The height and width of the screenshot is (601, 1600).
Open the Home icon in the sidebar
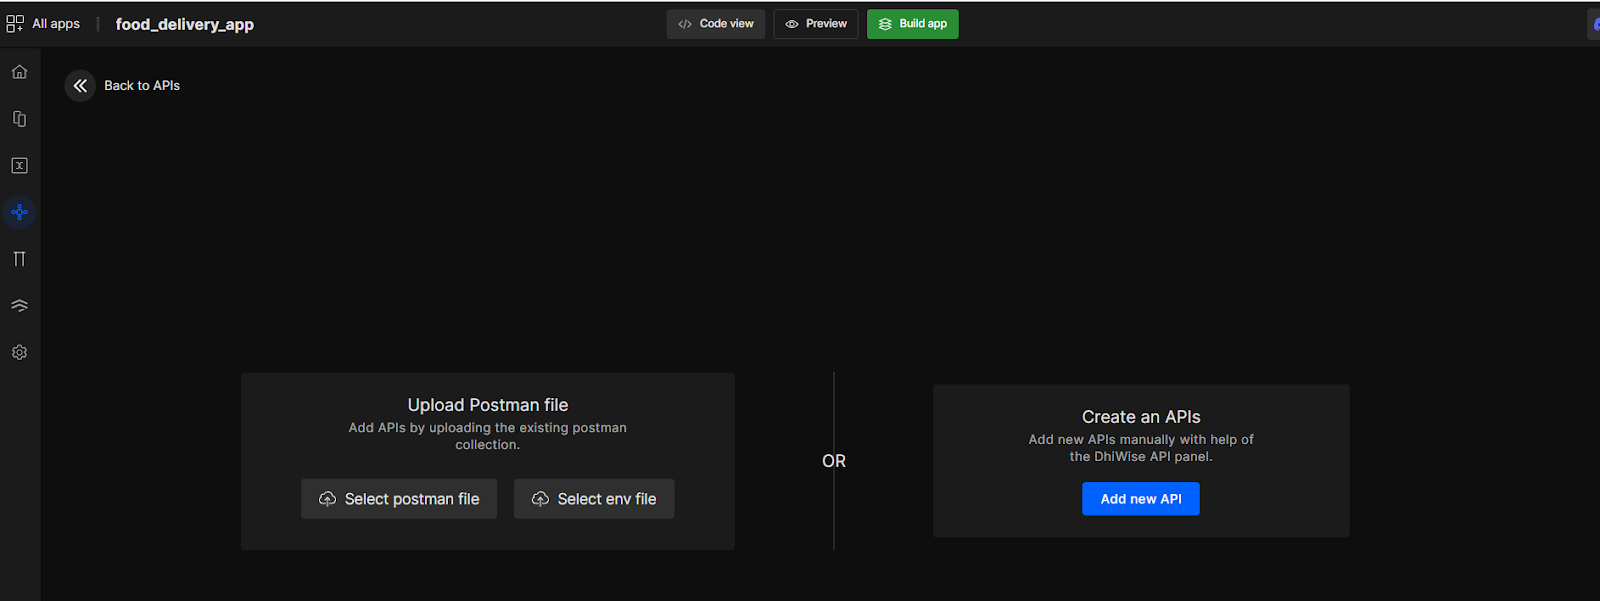pos(19,72)
